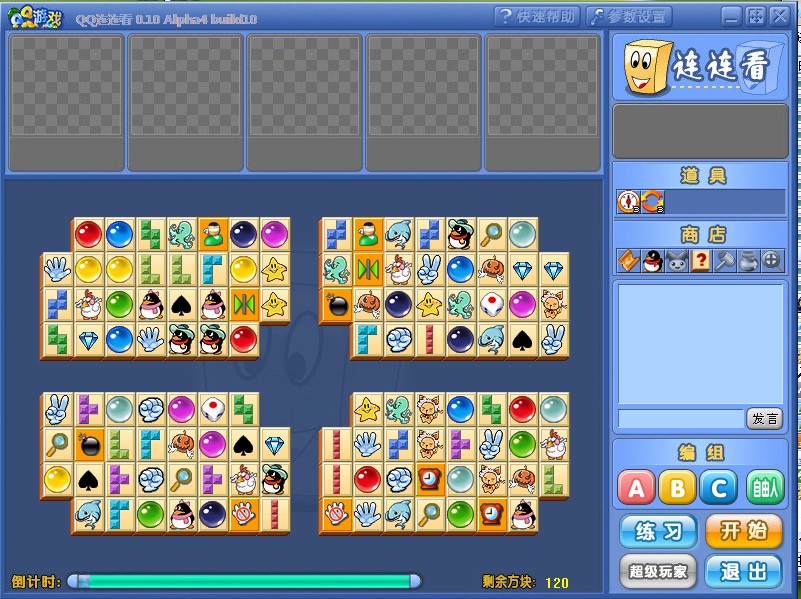Click the light blue chat log area
Screen dimensions: 801x599
pos(700,344)
